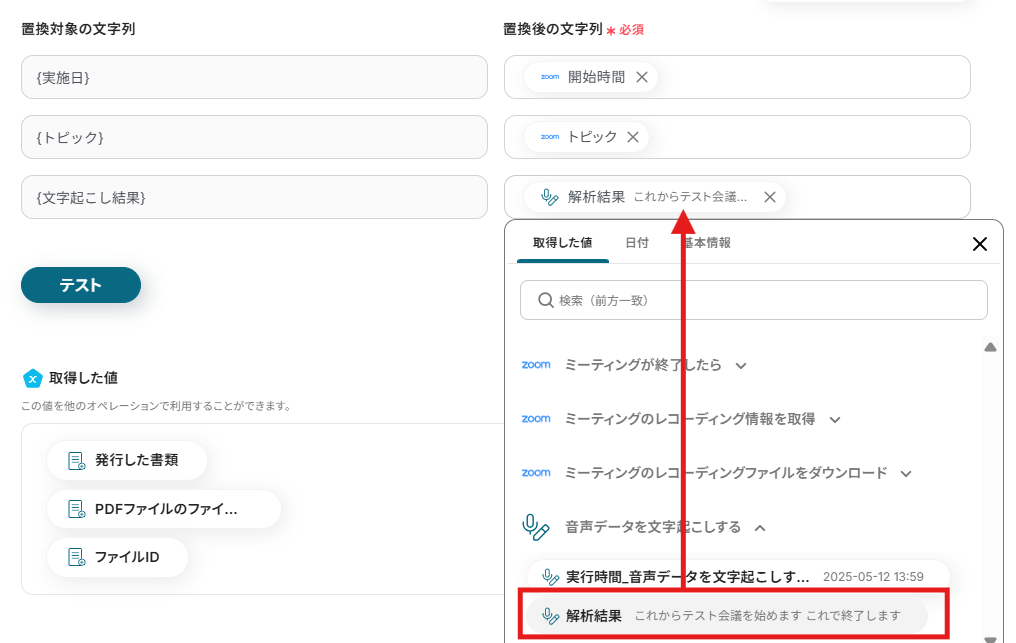This screenshot has height=643, width=1016.
Task: Click the document icon beside 発行した書類
Action: (x=76, y=461)
